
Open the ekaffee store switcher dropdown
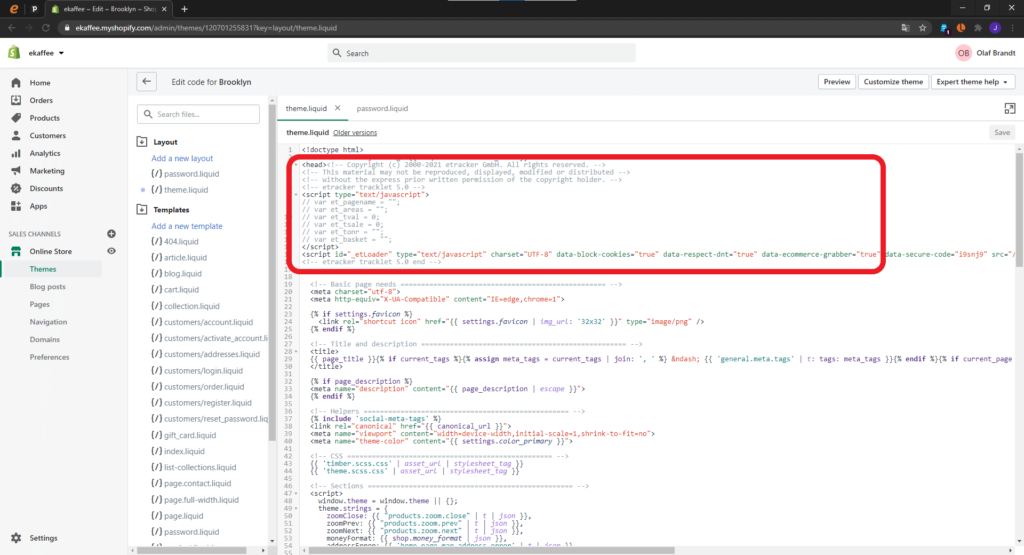[46, 53]
